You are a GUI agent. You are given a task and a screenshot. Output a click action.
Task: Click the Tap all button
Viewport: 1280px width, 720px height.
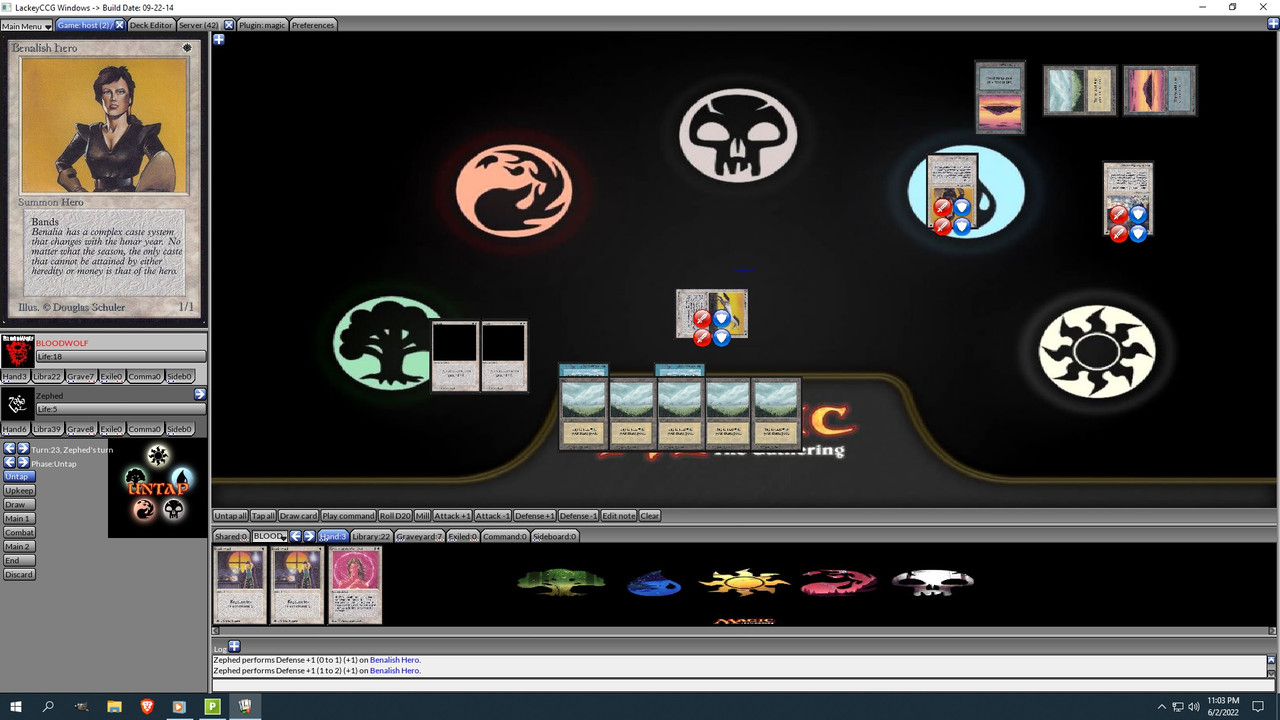coord(263,516)
